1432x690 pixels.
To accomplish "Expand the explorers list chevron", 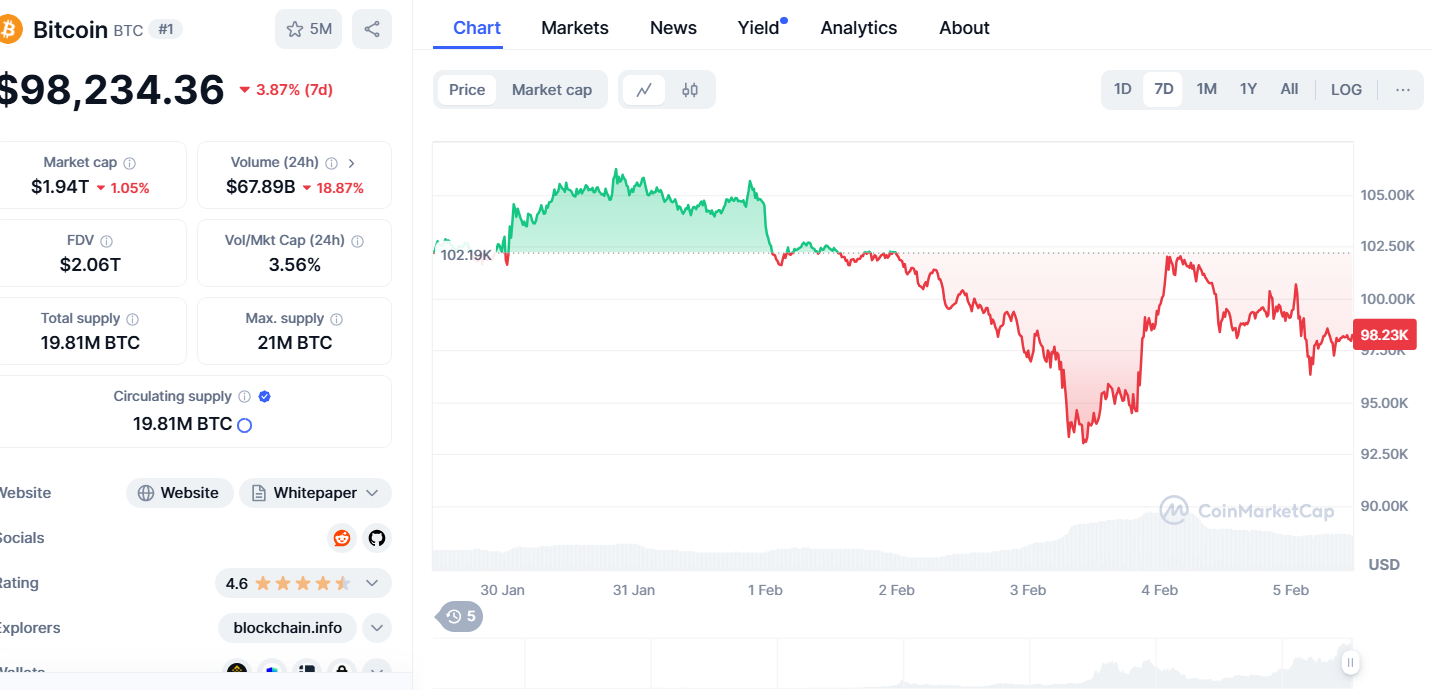I will click(x=376, y=628).
